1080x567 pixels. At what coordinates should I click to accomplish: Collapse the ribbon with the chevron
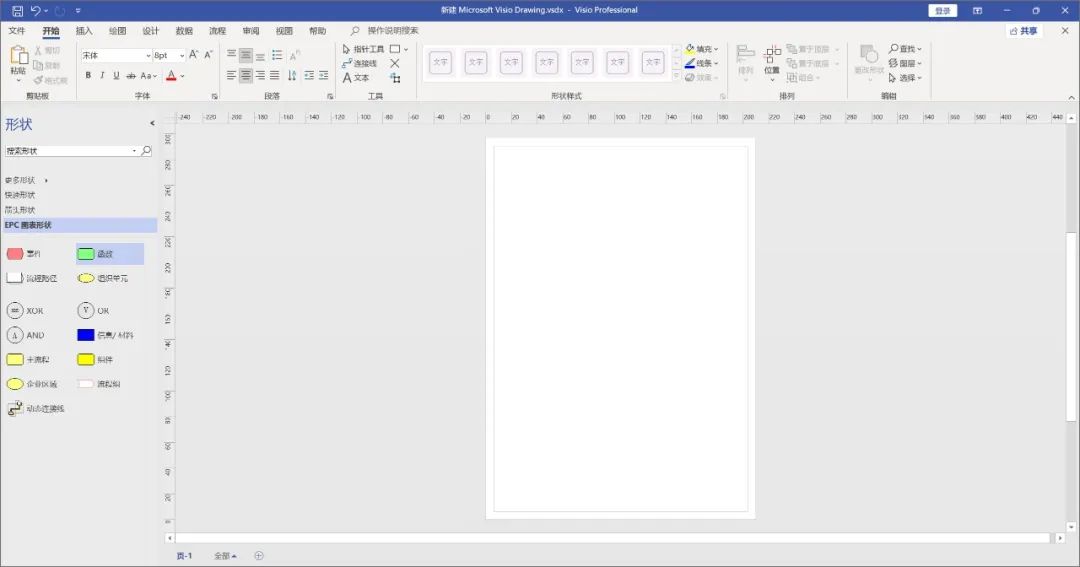1071,98
